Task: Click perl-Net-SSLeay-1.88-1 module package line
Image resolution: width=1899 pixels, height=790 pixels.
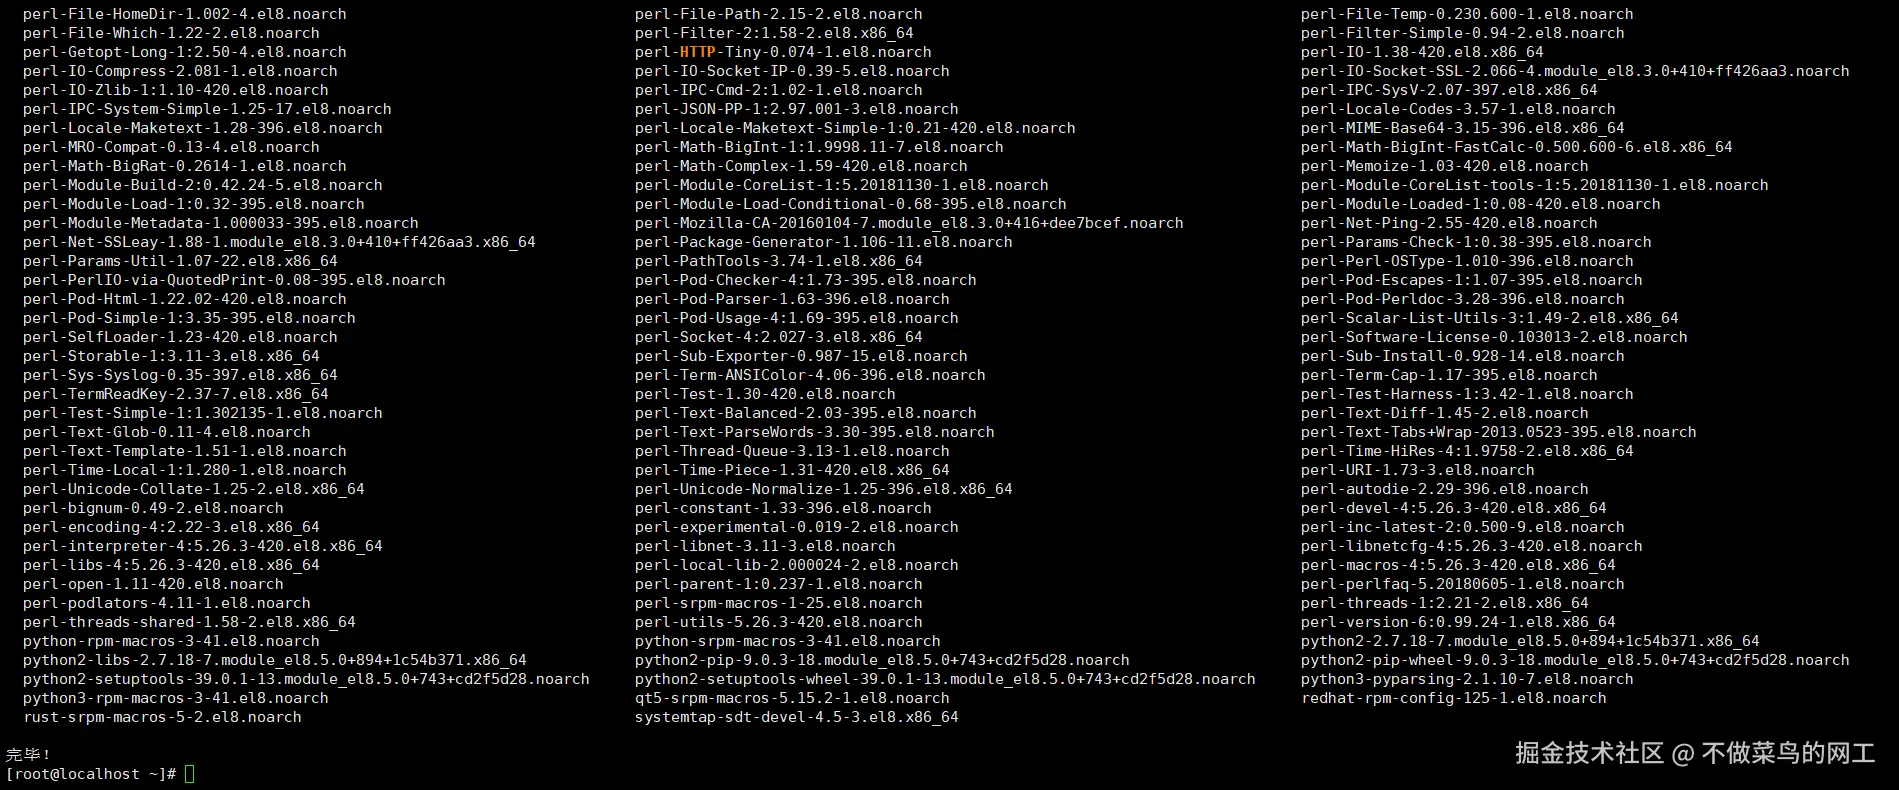Action: pyautogui.click(x=279, y=242)
